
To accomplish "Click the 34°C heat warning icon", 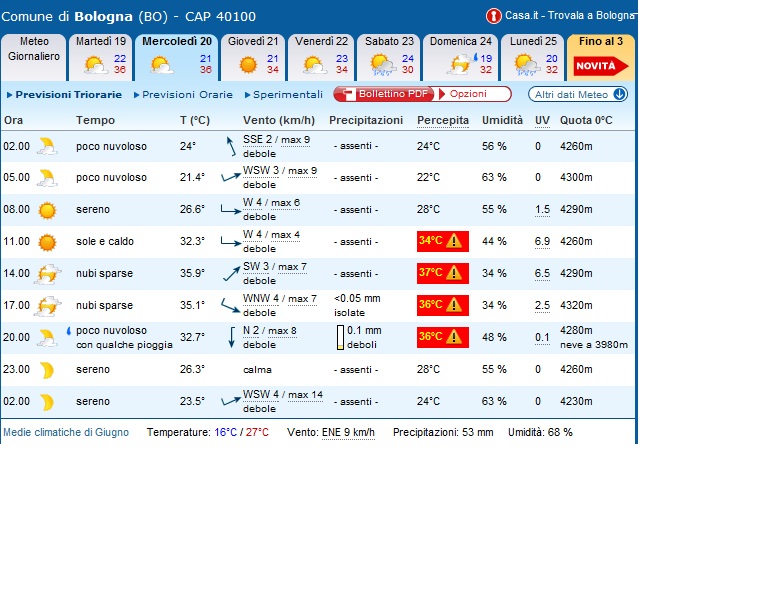I will [455, 241].
